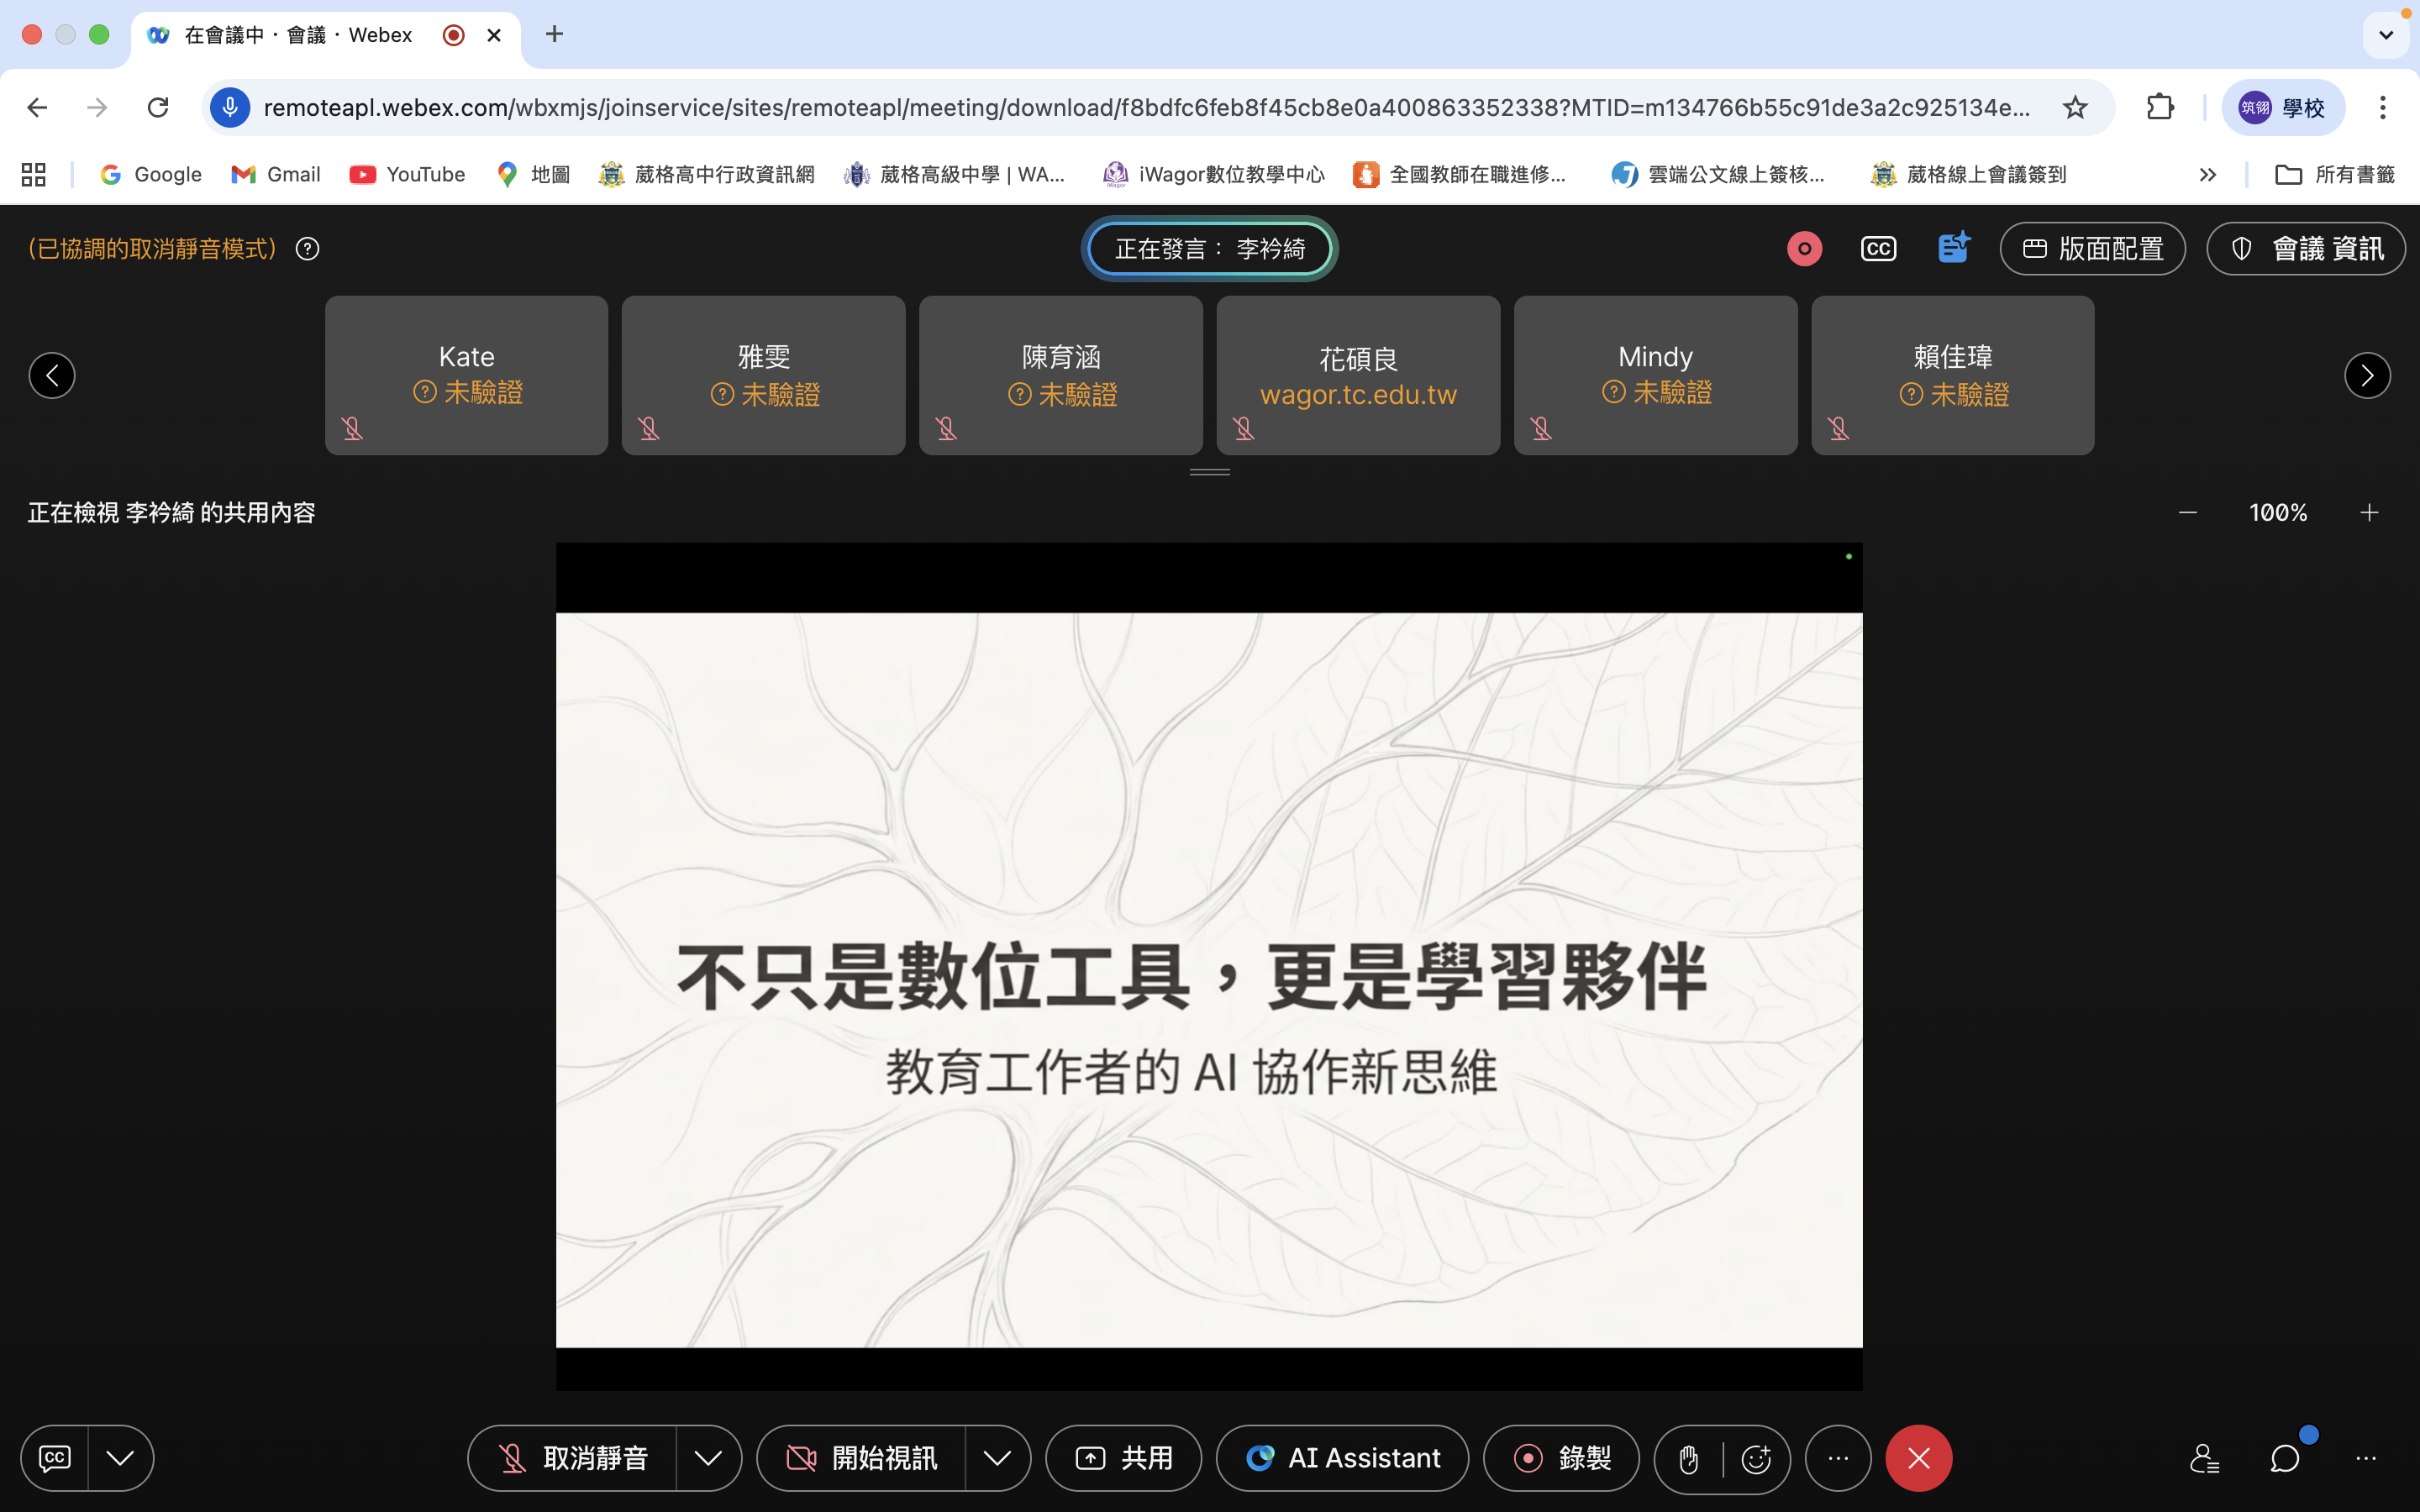Image resolution: width=2420 pixels, height=1512 pixels.
Task: Click the red leave meeting button
Action: (1918, 1459)
